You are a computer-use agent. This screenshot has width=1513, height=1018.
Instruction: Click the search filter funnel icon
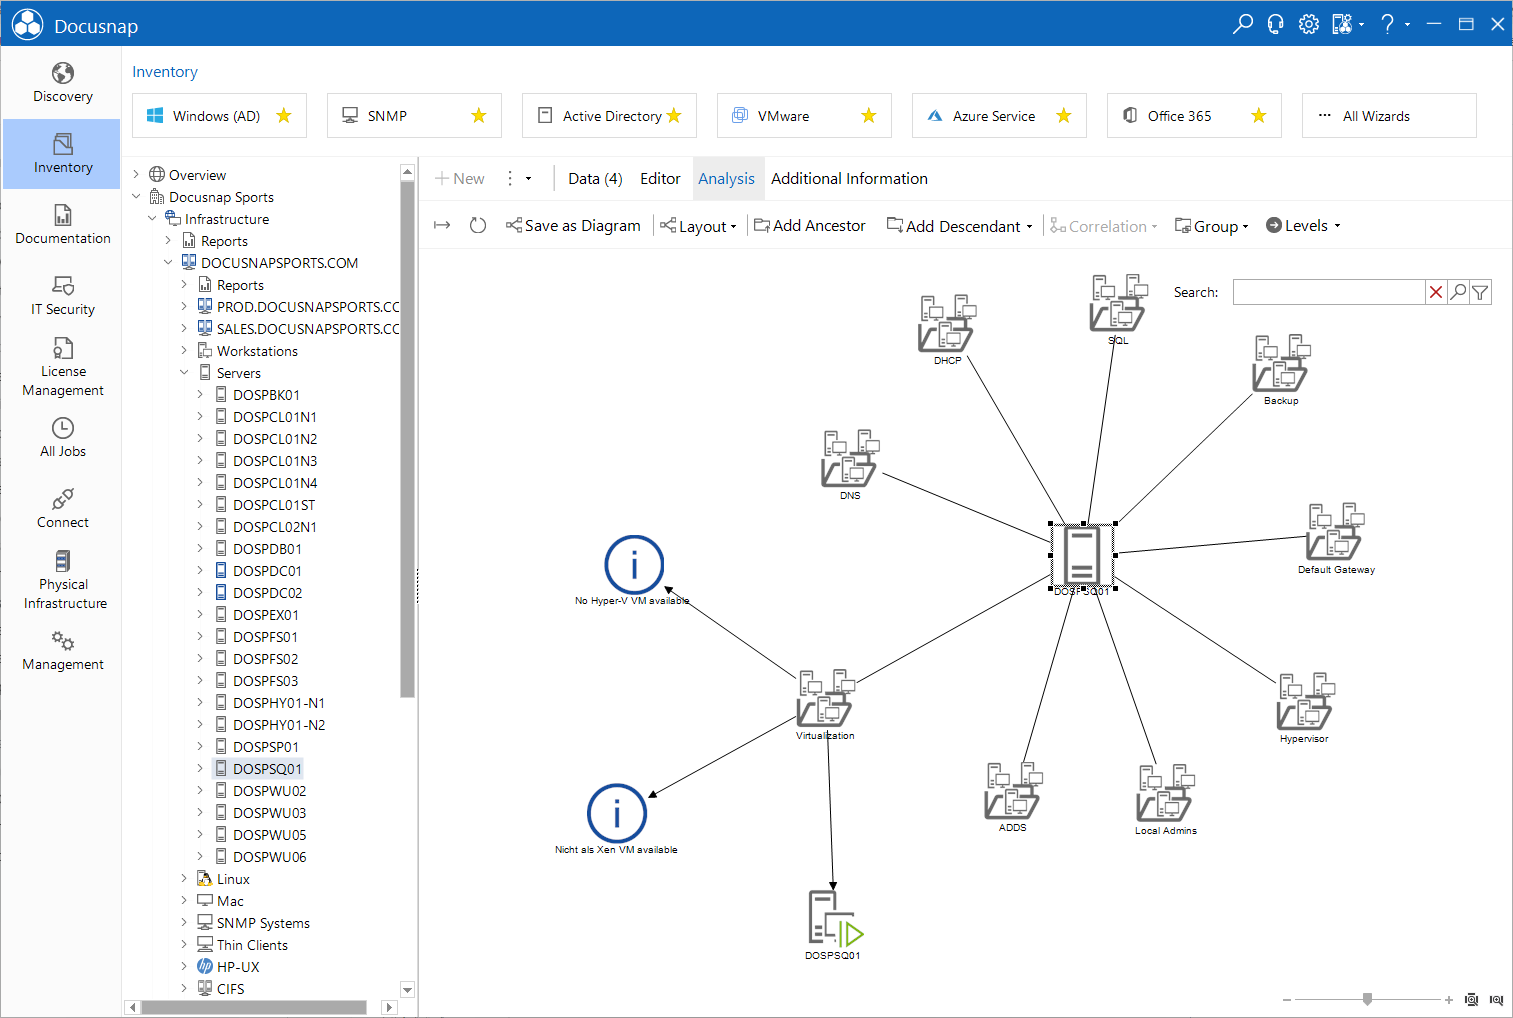[1481, 292]
